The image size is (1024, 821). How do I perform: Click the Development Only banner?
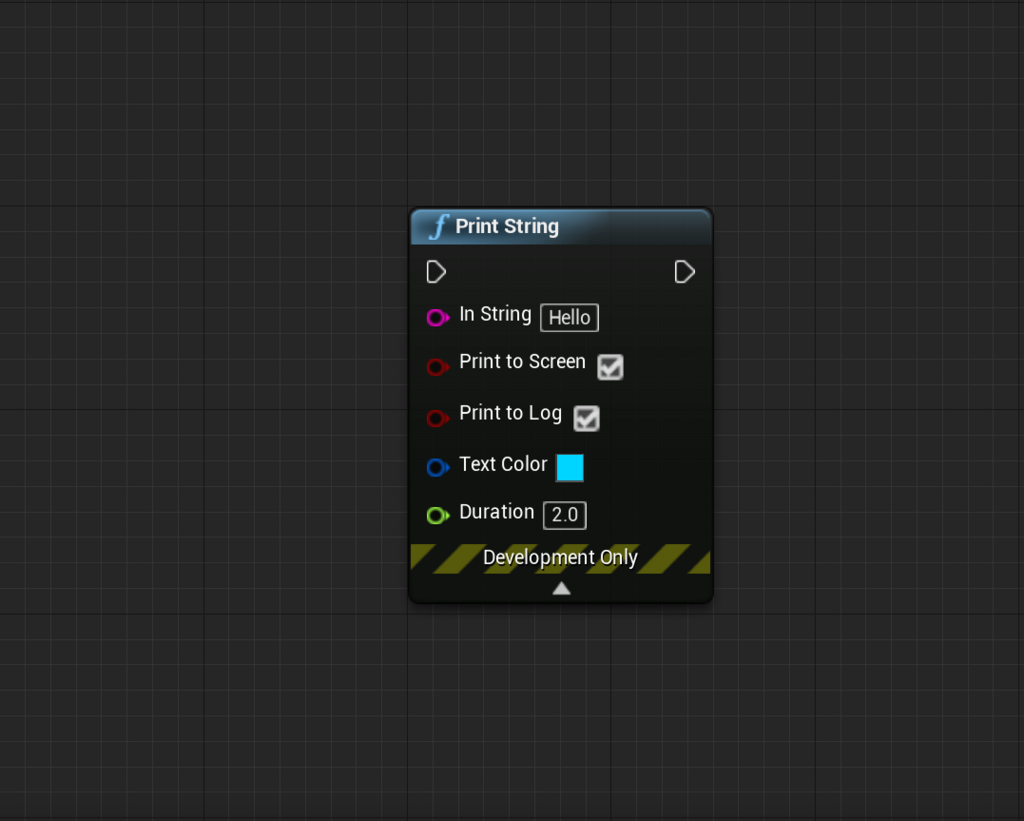point(560,558)
